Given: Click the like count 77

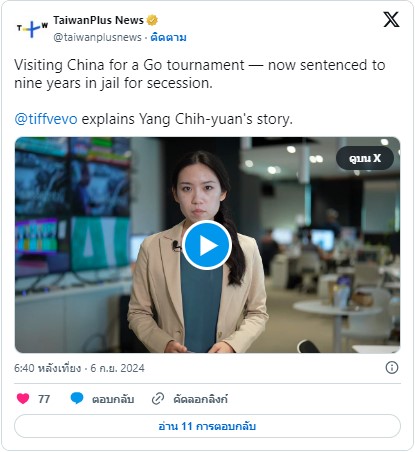Looking at the screenshot, I should click(x=44, y=399).
